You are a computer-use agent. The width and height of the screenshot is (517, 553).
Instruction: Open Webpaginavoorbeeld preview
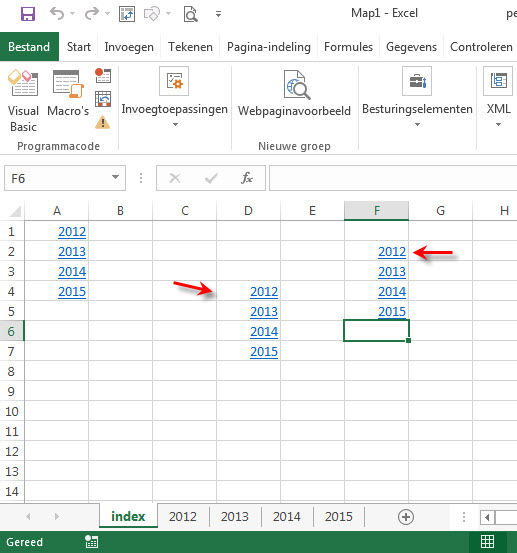coord(294,93)
